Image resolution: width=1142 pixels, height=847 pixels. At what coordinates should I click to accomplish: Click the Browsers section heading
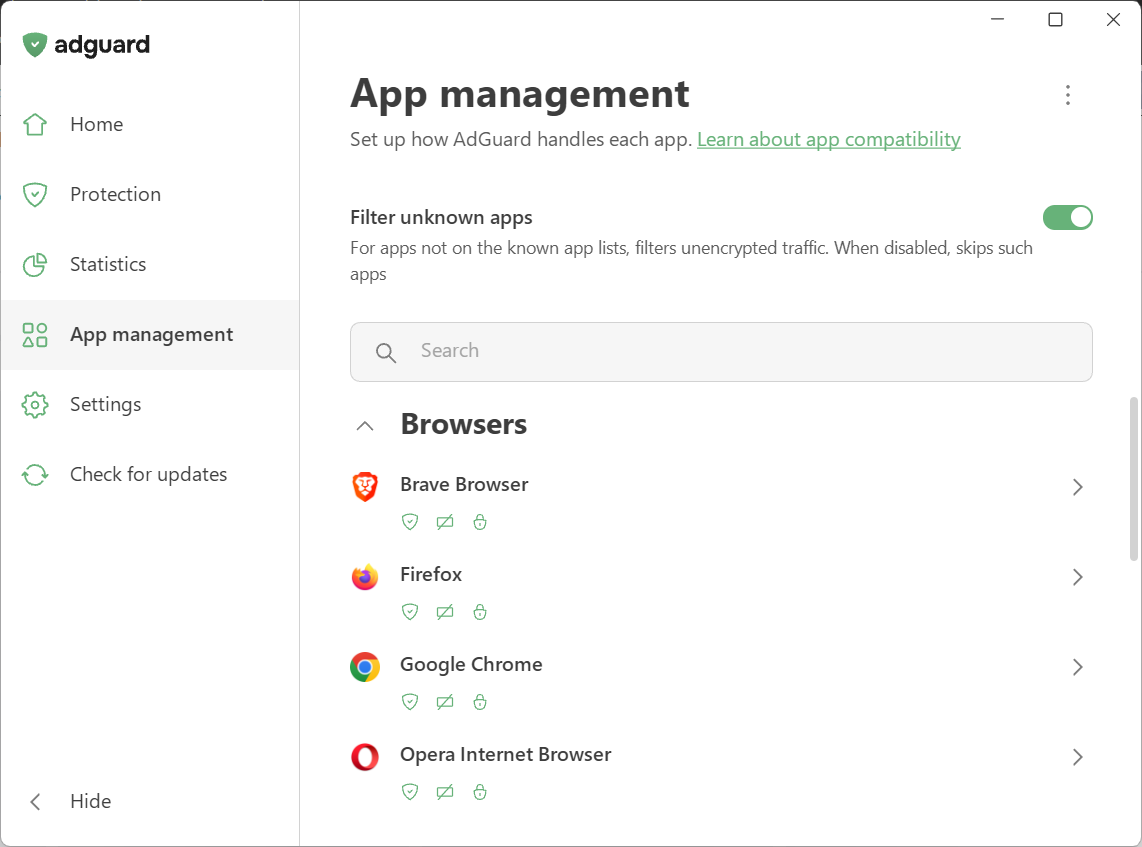464,424
